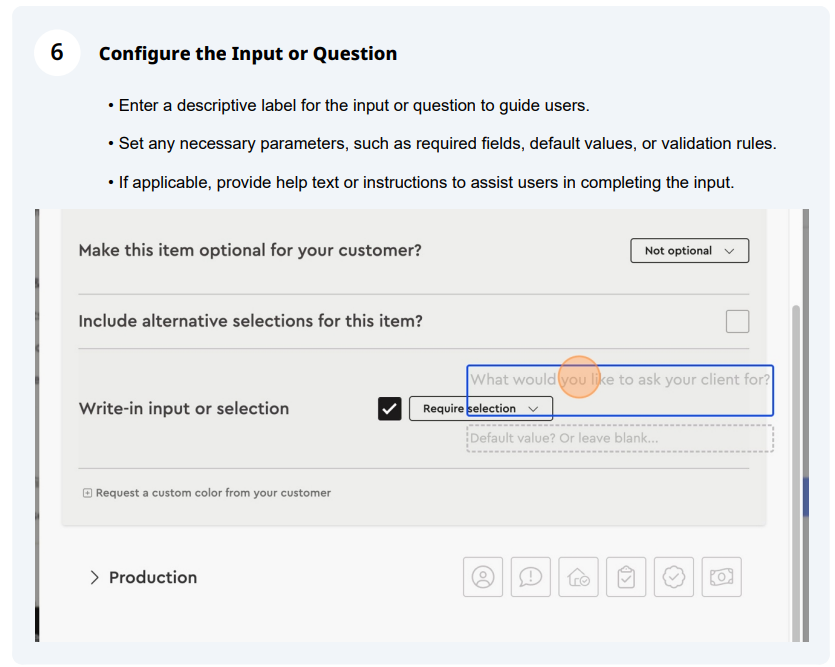
Task: Uncheck the Write-in input or selection checkbox
Action: (390, 408)
